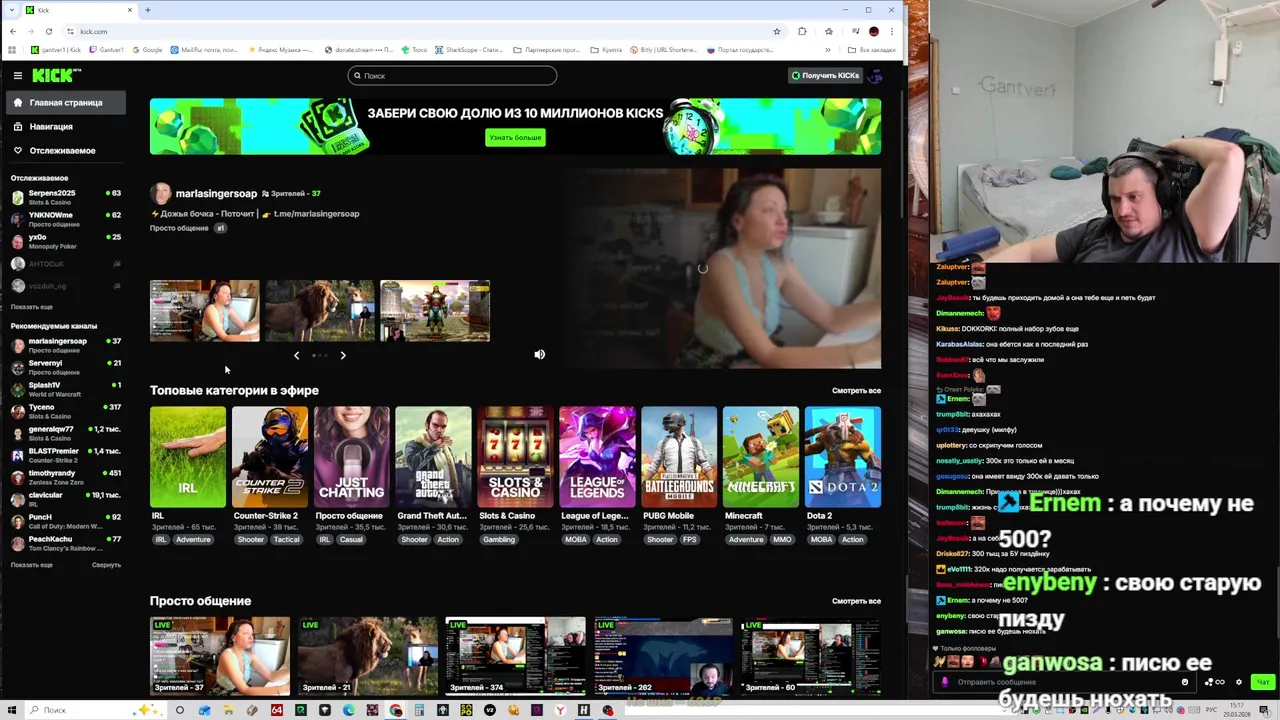Go to next carousel slide arrow
The image size is (1280, 720).
343,355
